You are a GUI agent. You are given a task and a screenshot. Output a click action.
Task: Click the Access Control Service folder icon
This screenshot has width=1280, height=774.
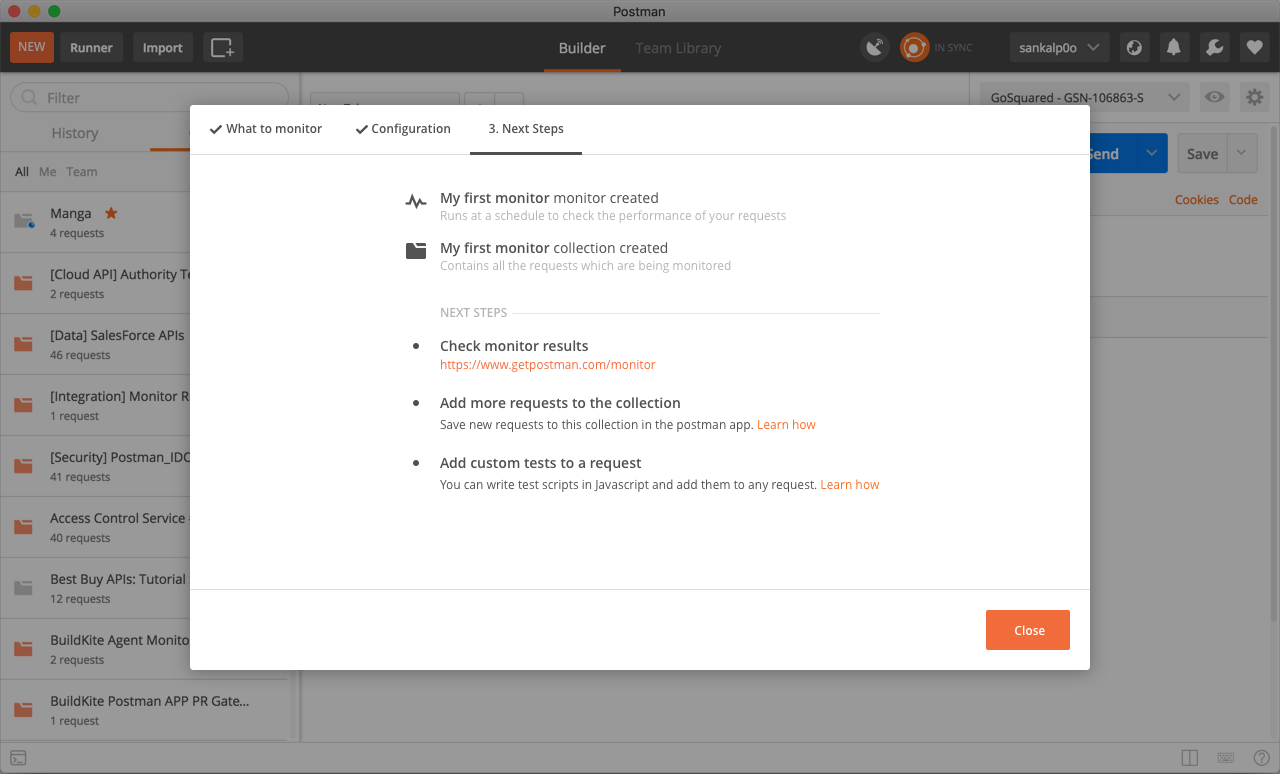tap(24, 527)
